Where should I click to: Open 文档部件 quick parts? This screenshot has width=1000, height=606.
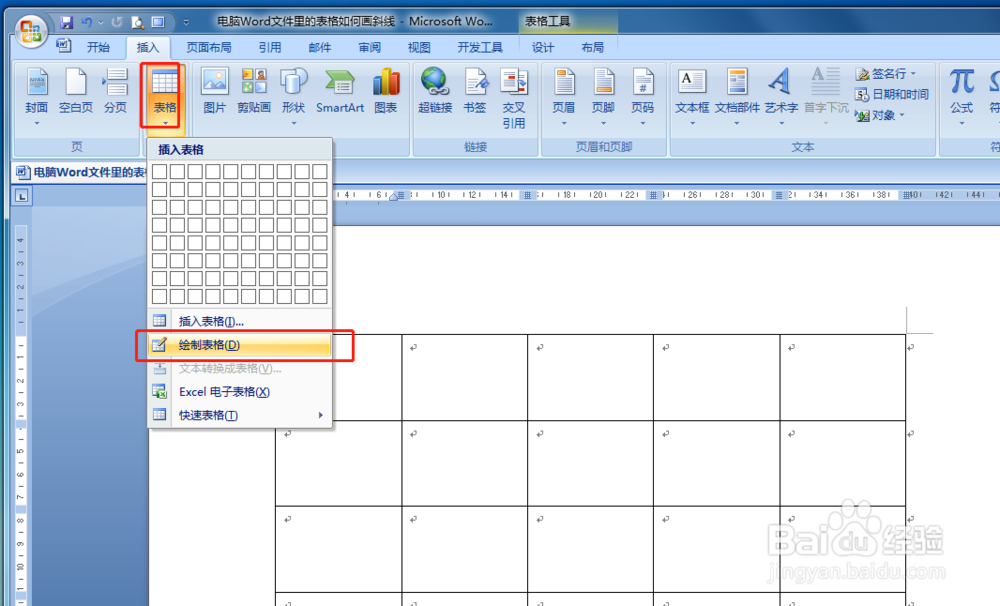point(737,96)
